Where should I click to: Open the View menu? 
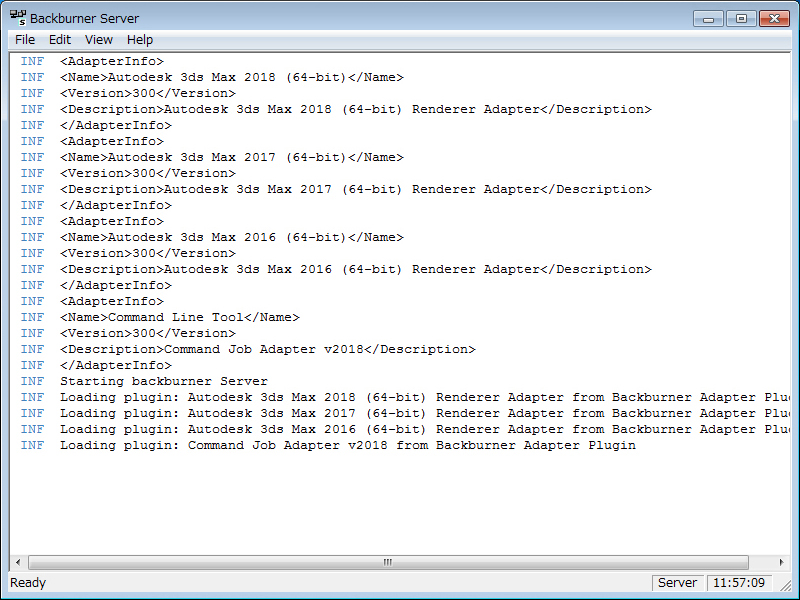click(x=98, y=40)
